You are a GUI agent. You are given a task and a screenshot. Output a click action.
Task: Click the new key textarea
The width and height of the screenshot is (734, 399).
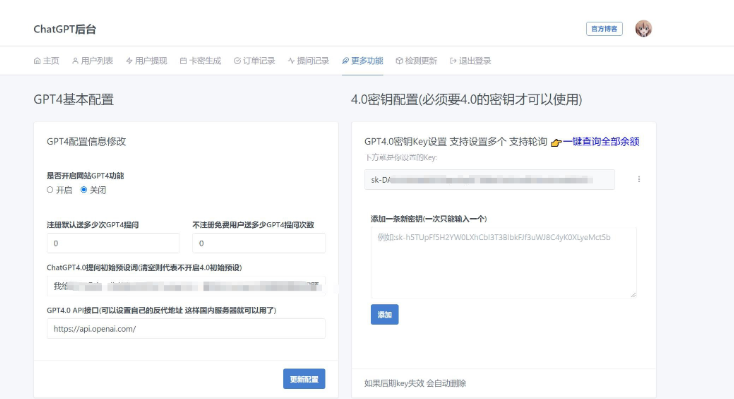pos(504,262)
